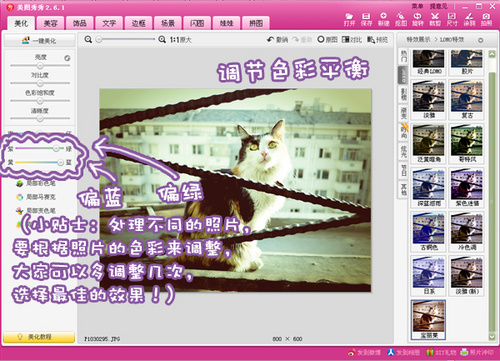Click the 对比度 contrast slider handle
The height and width of the screenshot is (361, 500).
[x=40, y=83]
